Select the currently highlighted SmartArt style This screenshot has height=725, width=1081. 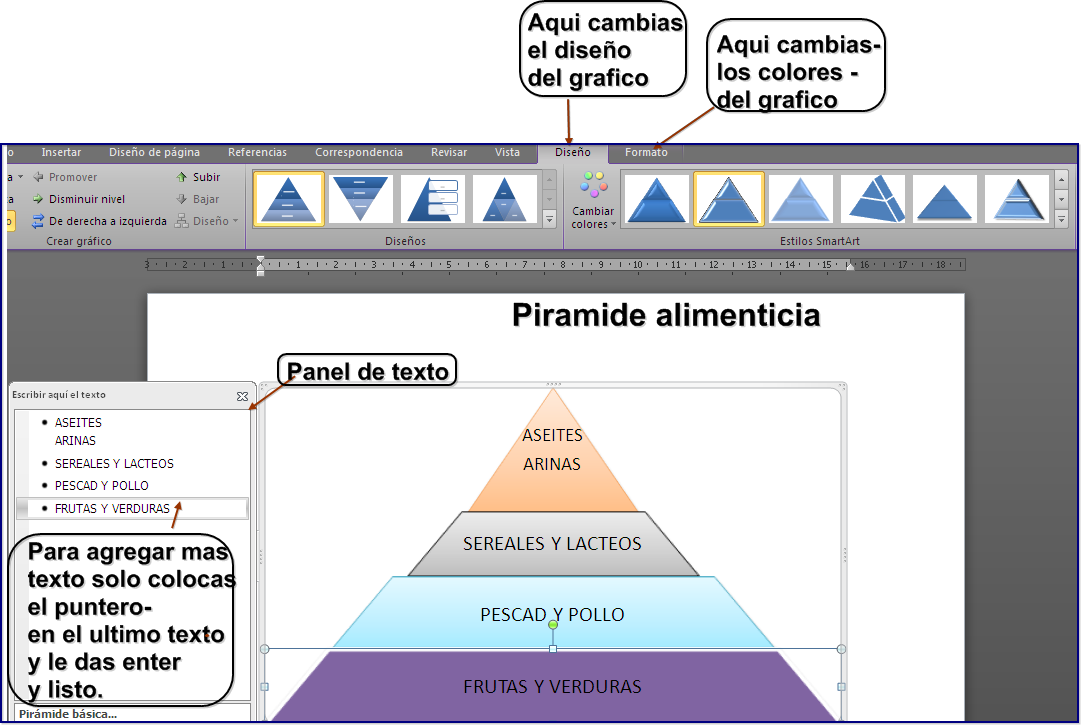tap(729, 198)
